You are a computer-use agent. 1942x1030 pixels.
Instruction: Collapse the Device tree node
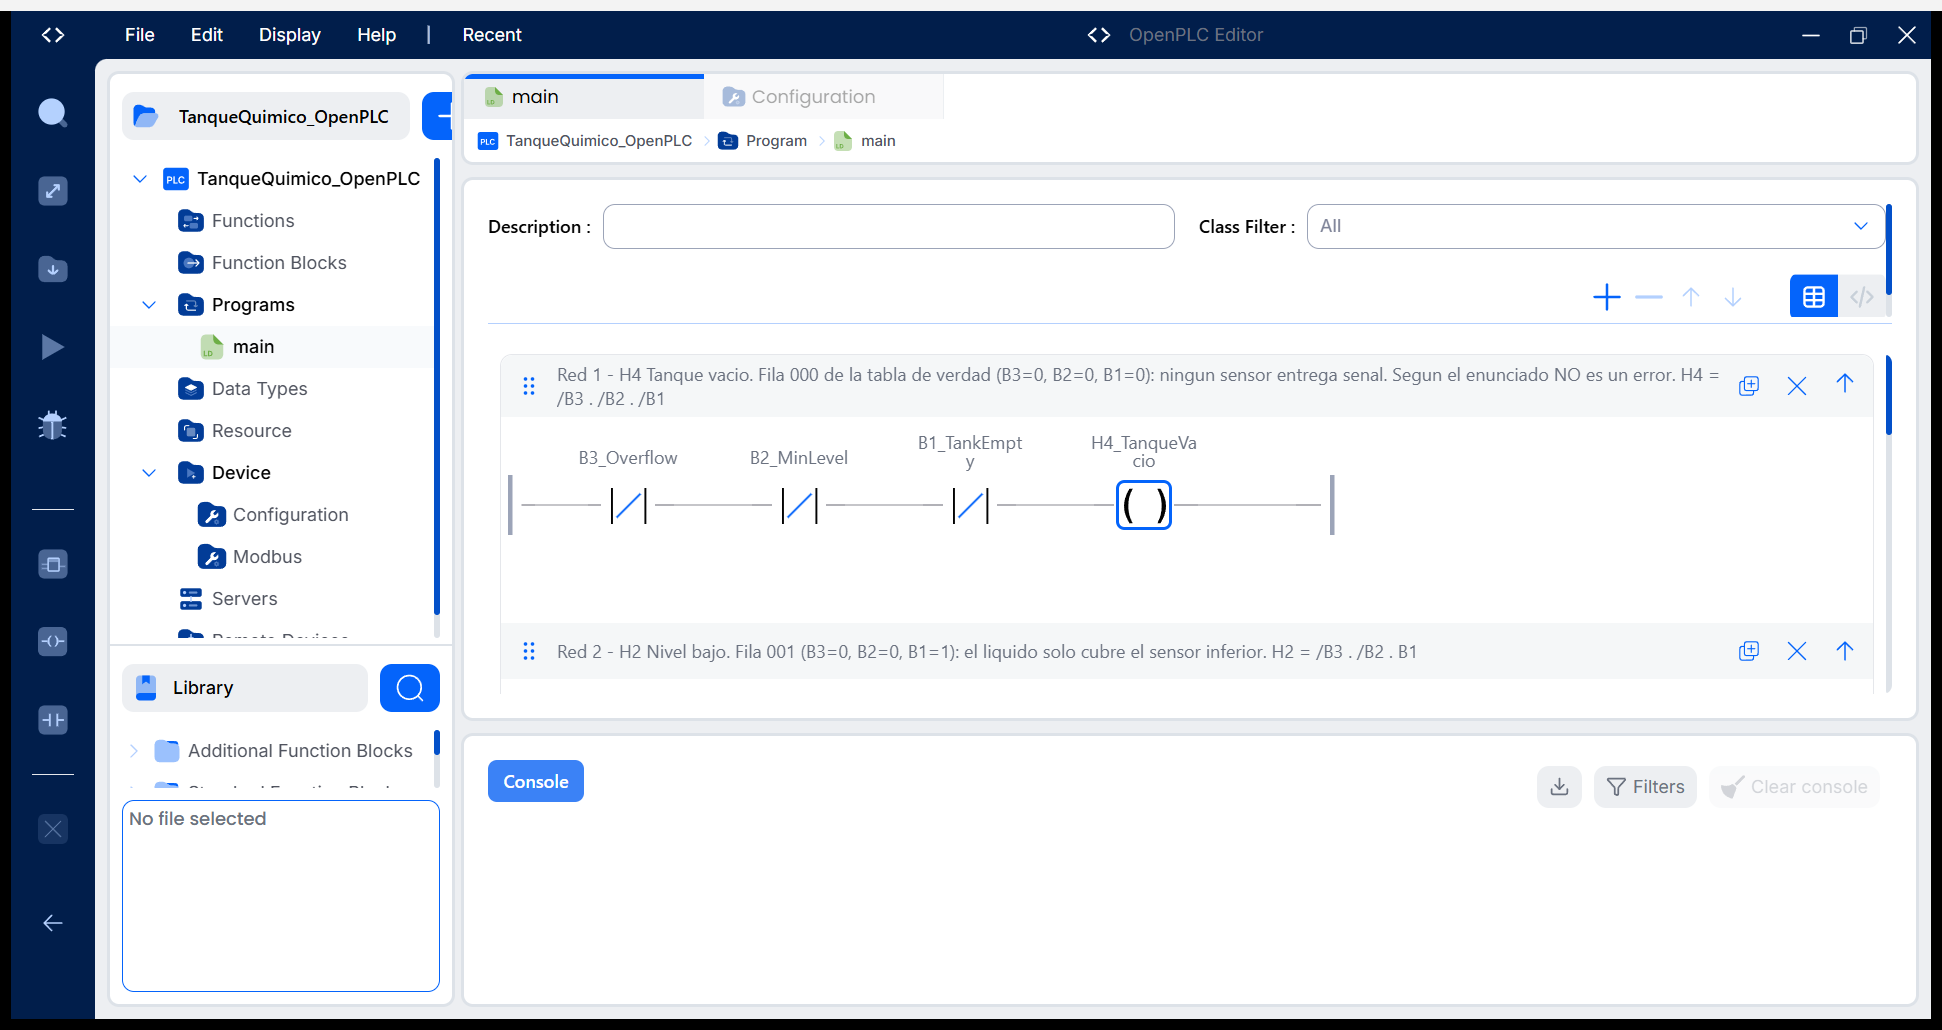(x=149, y=473)
